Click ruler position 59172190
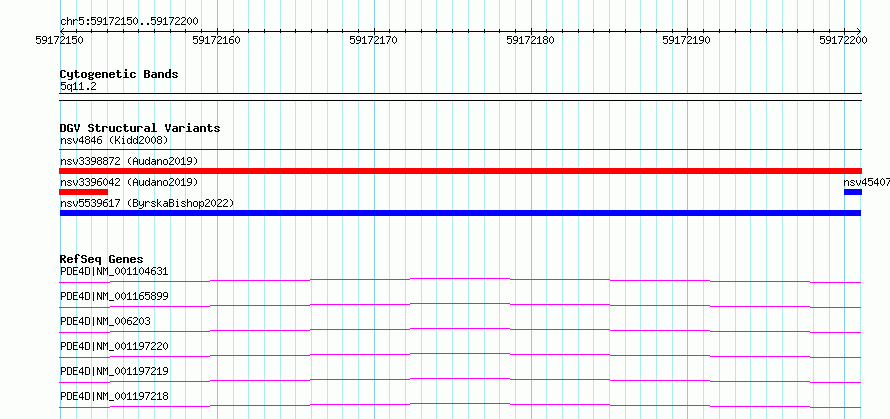The height and width of the screenshot is (419, 890). click(687, 41)
